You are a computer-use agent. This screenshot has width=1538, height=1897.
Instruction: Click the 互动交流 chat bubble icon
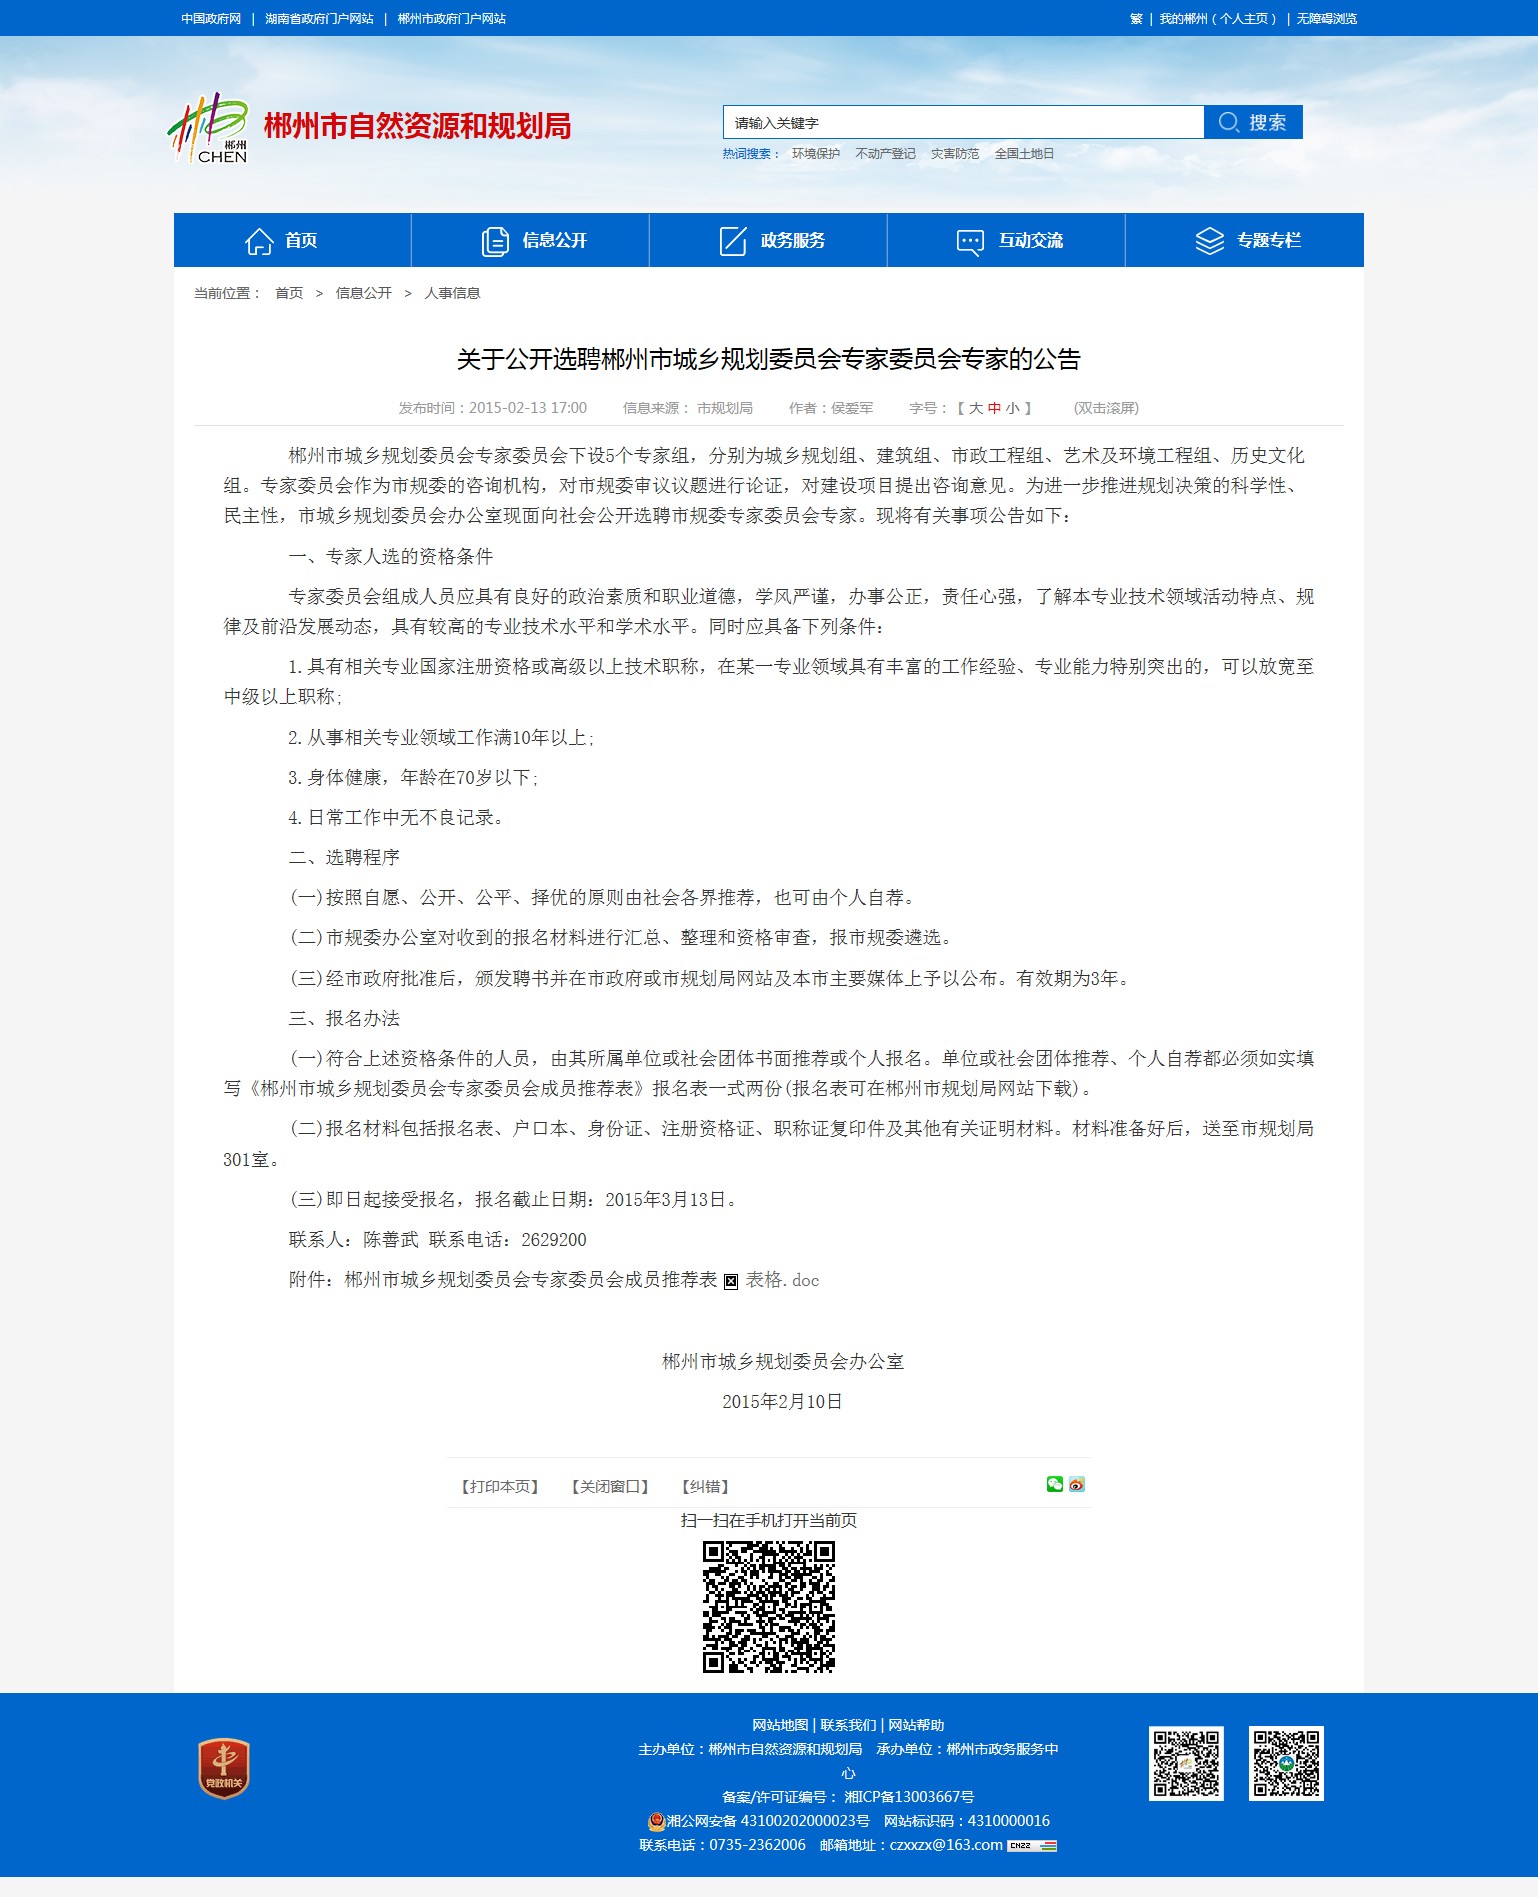970,242
